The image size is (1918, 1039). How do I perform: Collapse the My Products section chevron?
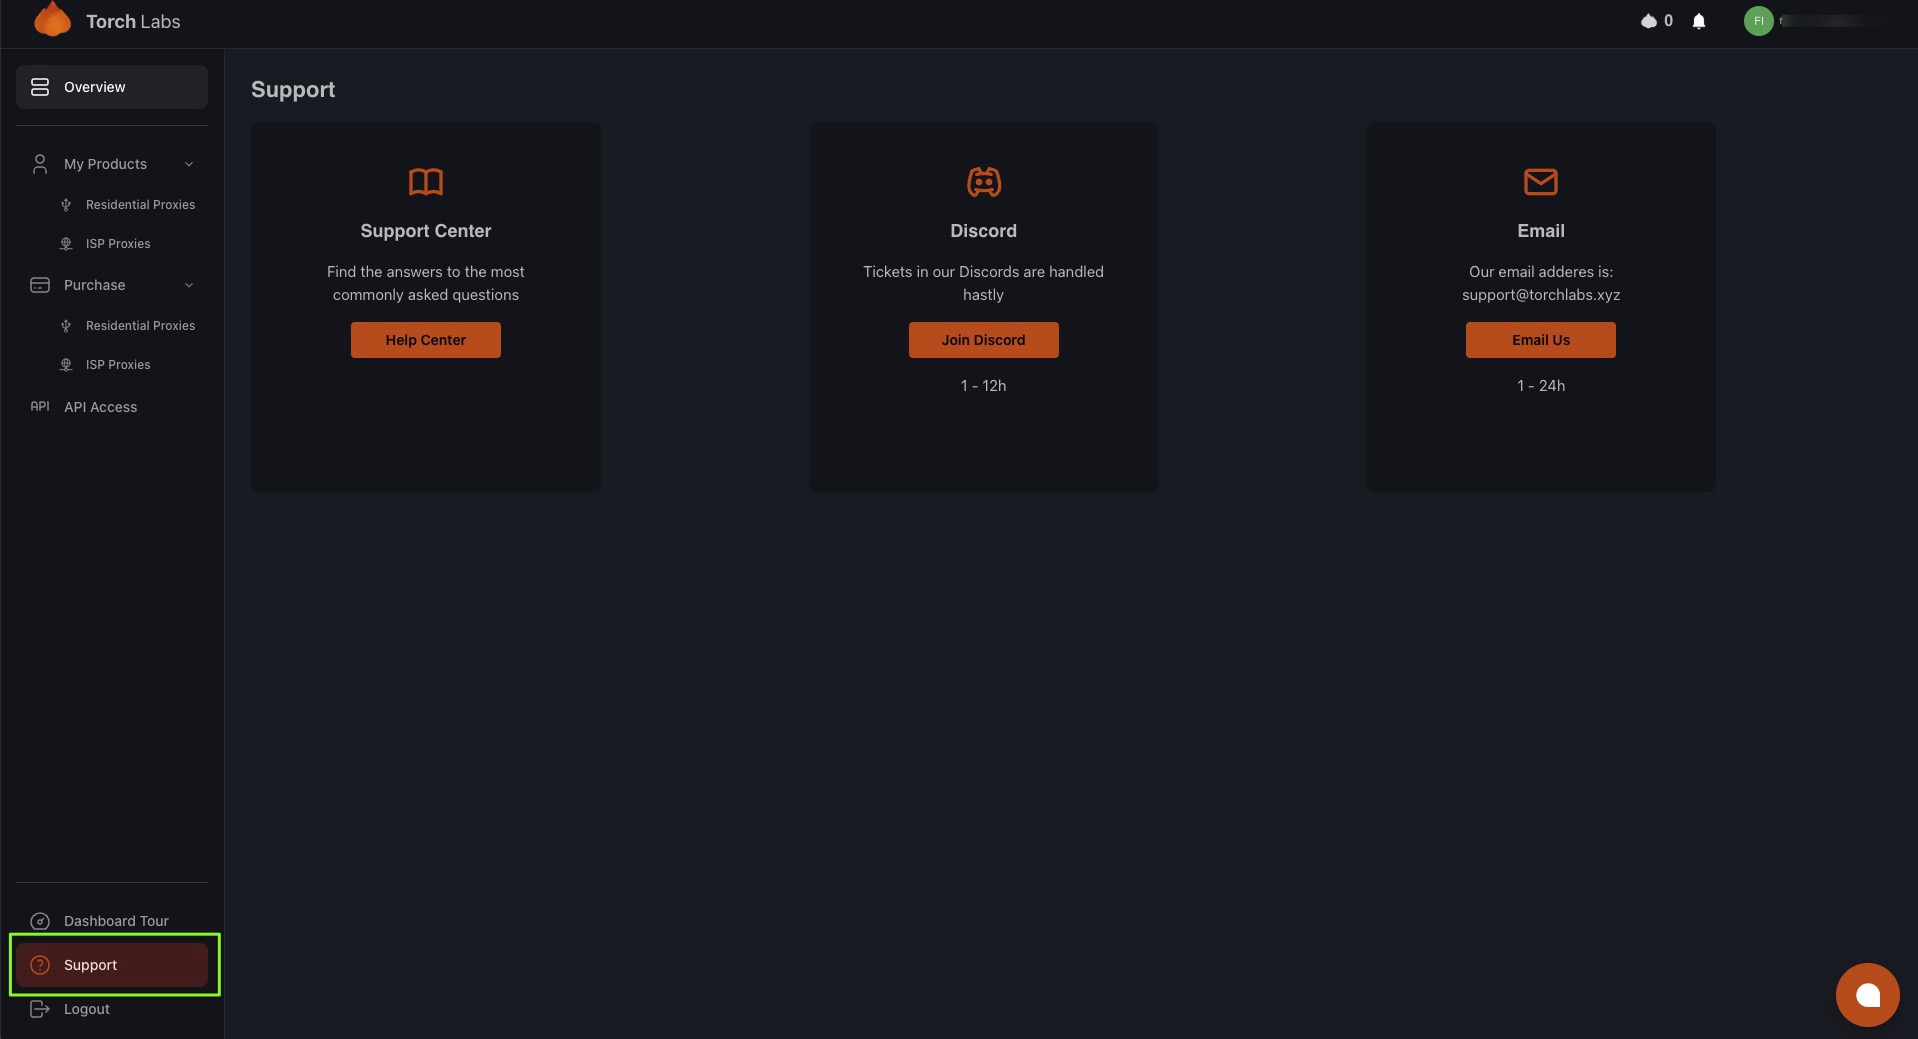[189, 164]
